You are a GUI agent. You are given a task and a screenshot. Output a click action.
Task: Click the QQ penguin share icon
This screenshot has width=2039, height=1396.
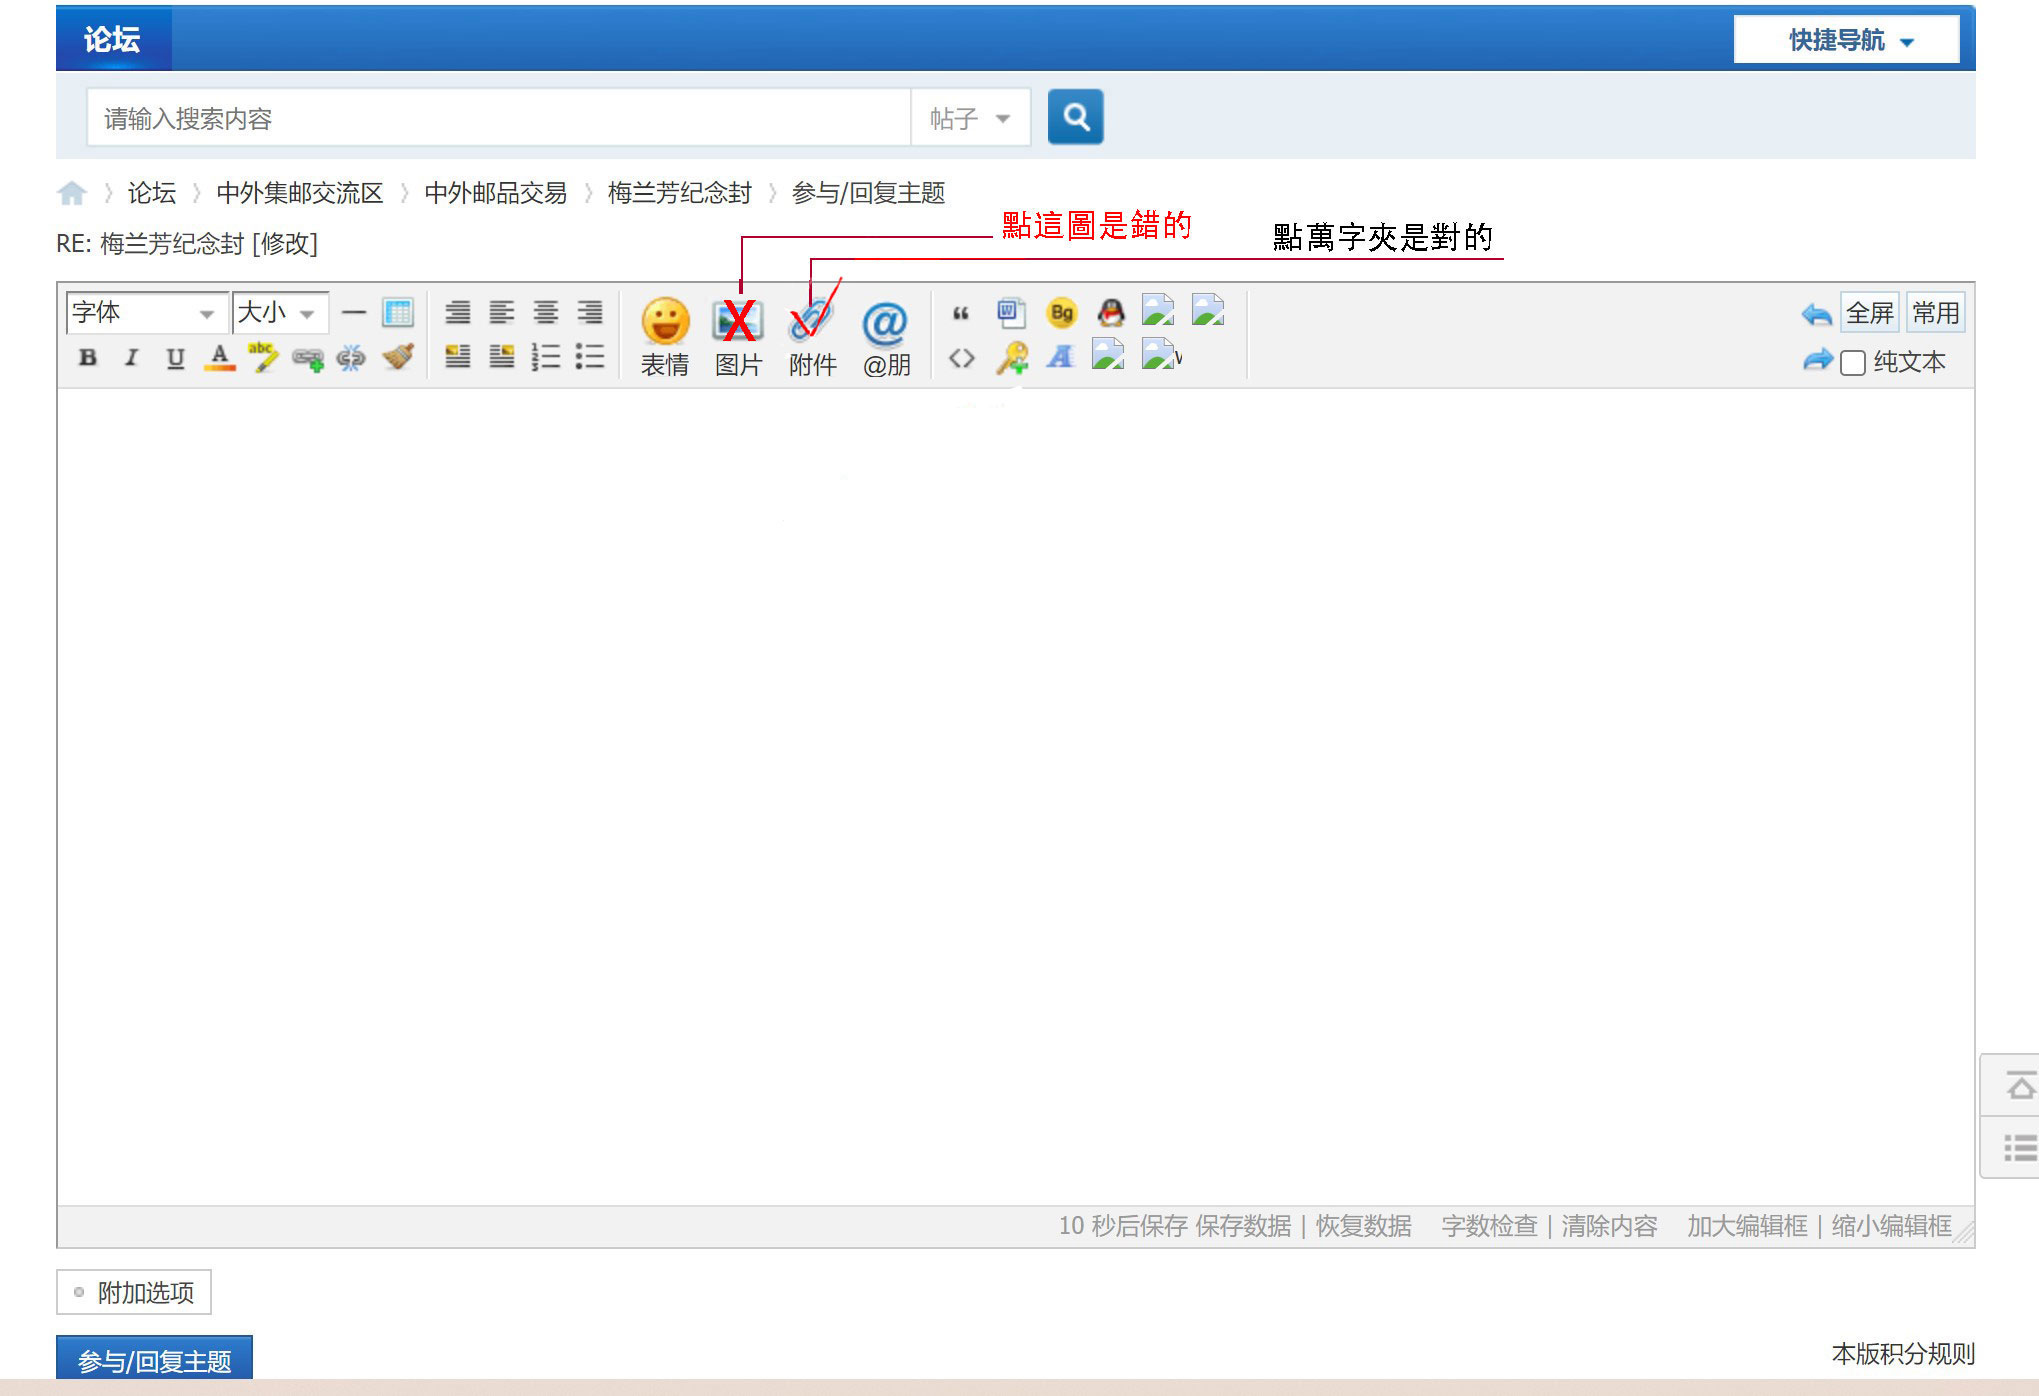point(1111,312)
